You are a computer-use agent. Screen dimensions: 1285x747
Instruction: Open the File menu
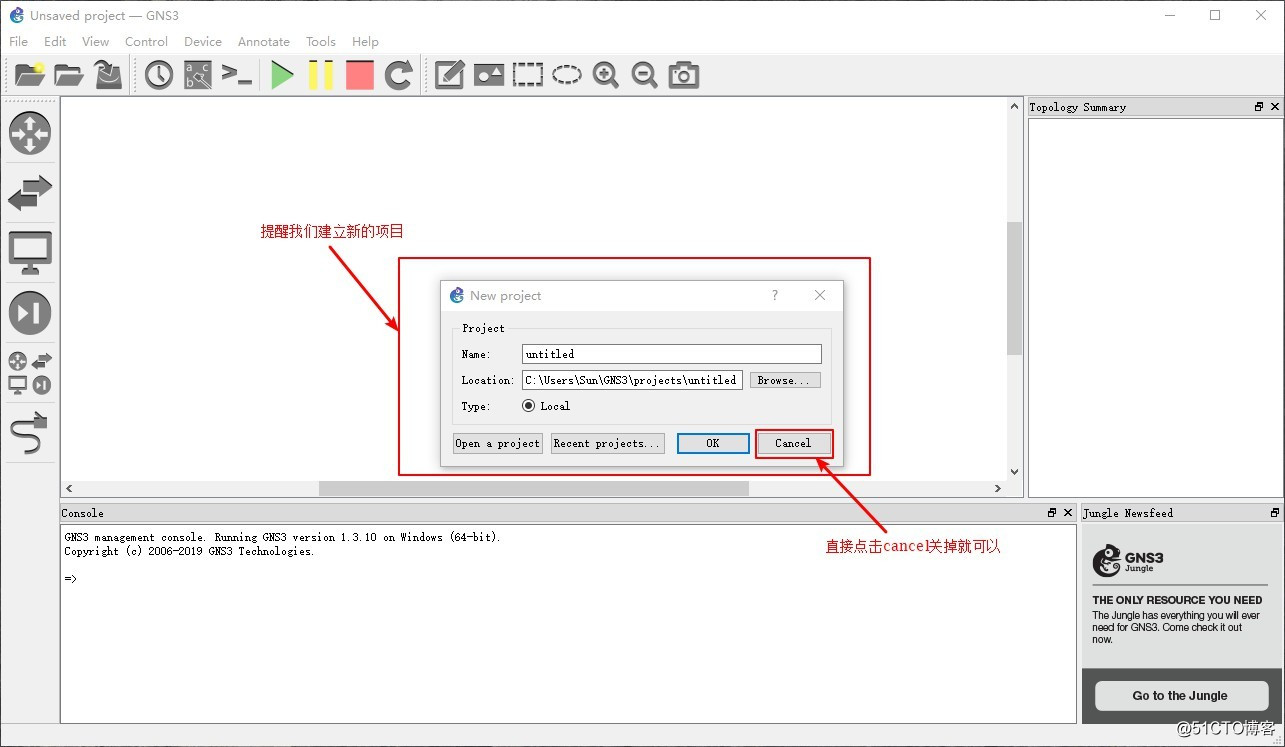click(18, 41)
